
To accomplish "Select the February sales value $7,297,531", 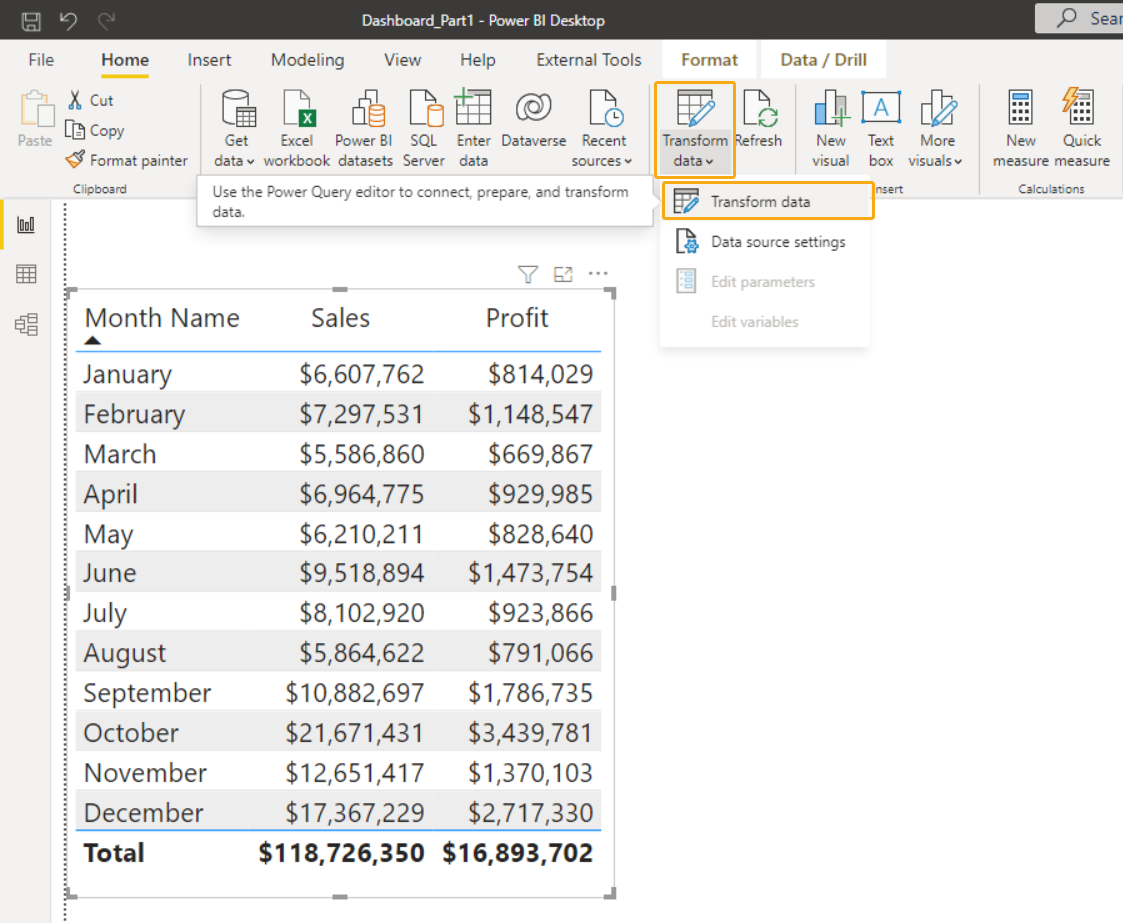I will click(362, 415).
